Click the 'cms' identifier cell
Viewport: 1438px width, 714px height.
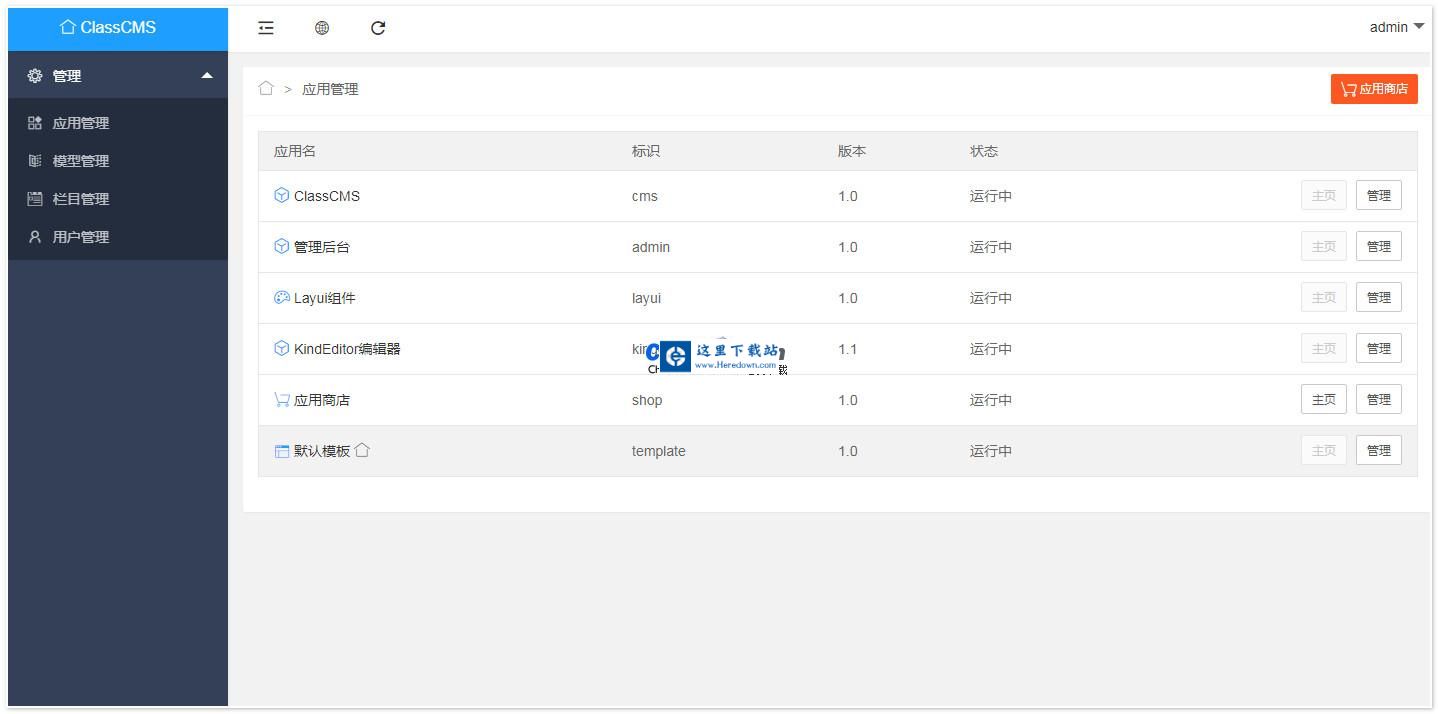(645, 196)
